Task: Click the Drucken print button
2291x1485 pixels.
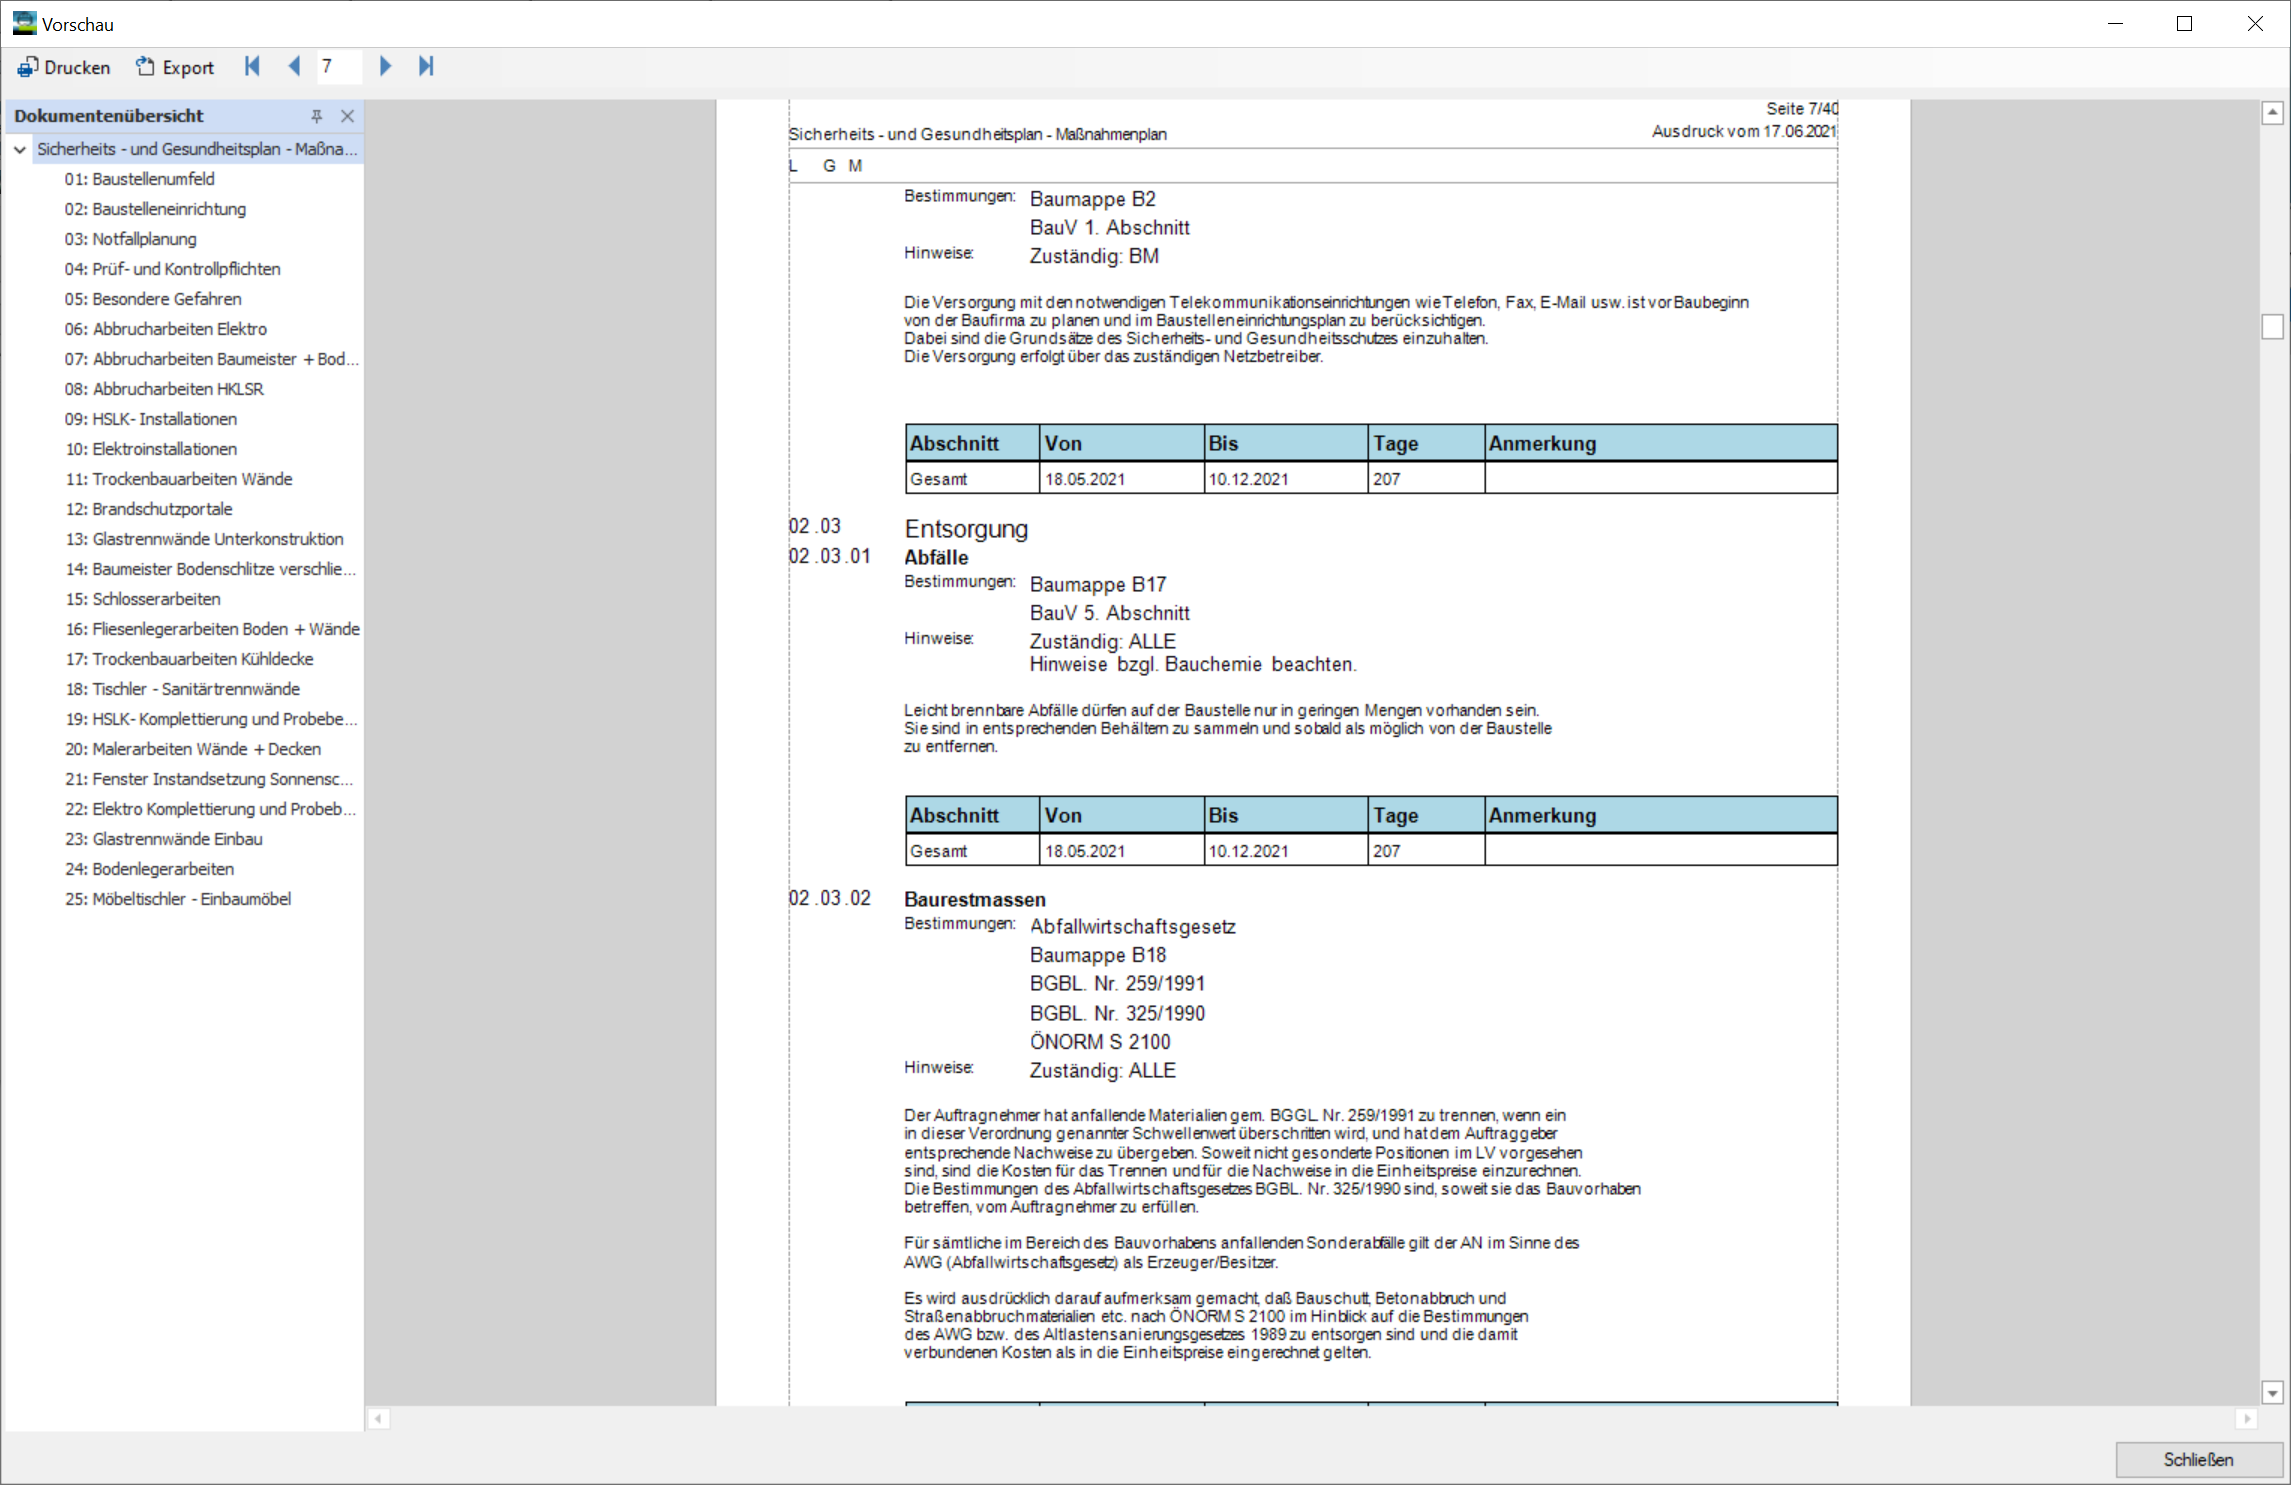Action: (x=64, y=67)
